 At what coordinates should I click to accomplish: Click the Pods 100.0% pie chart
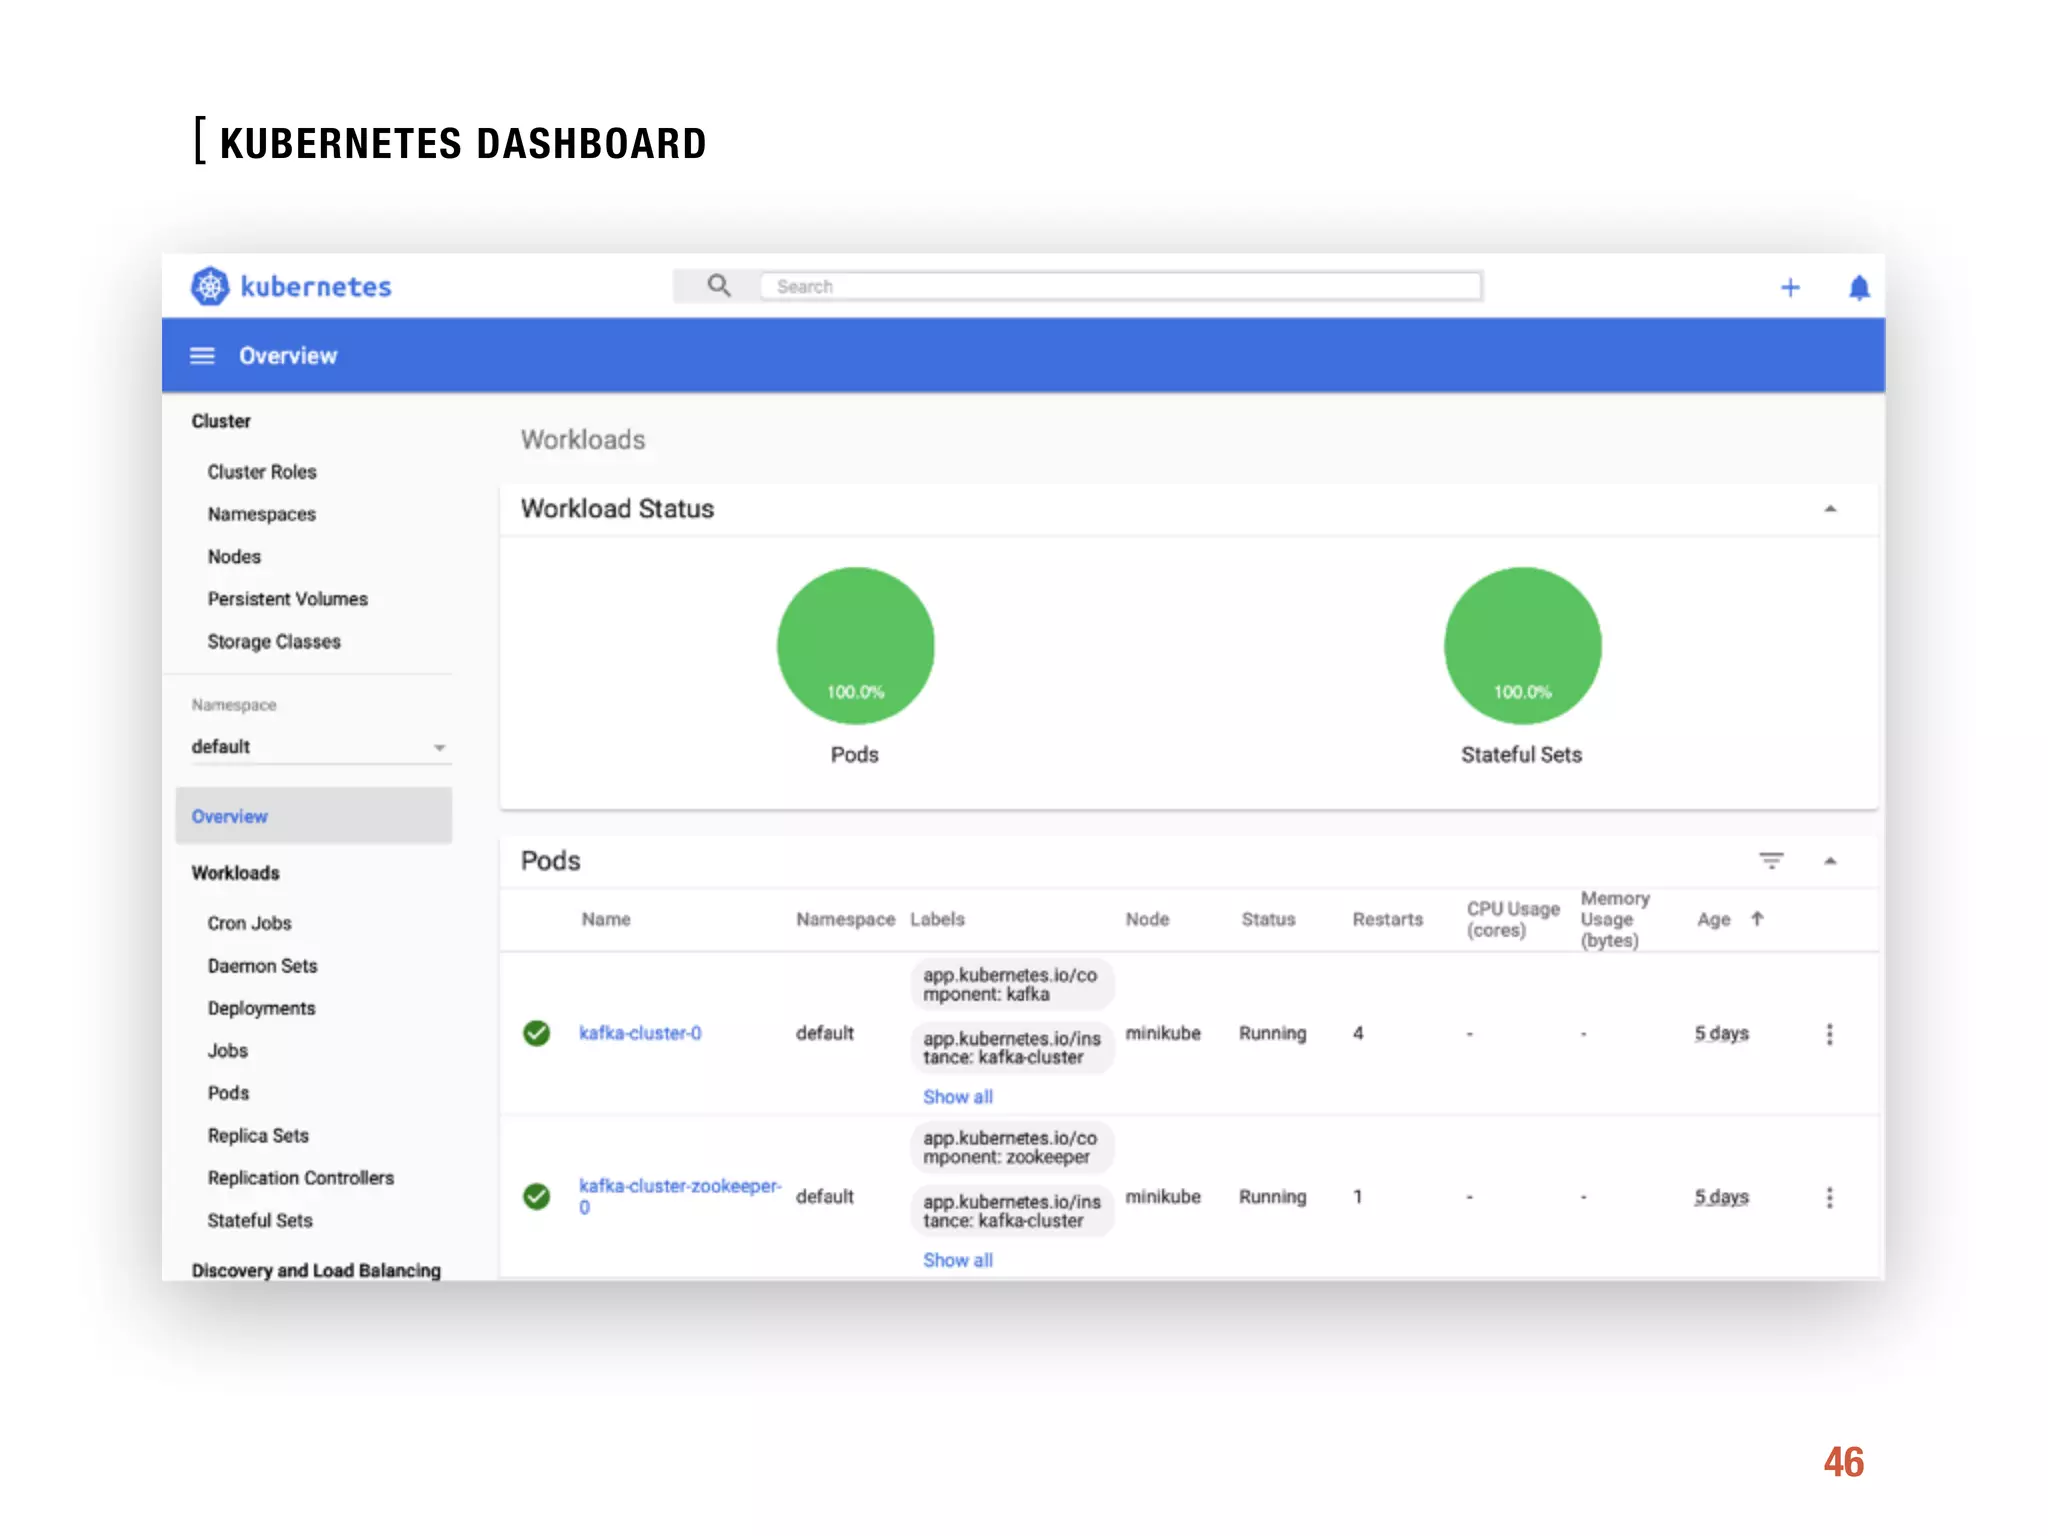coord(856,646)
